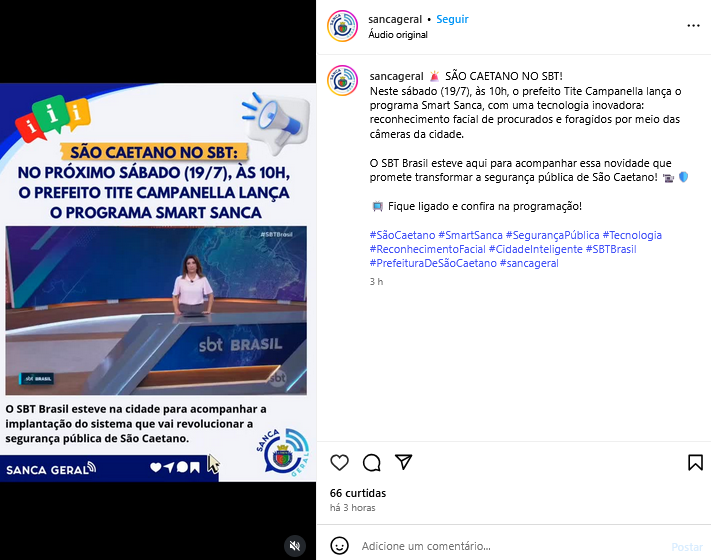Viewport: 711px width, 560px height.
Task: Open emoji picker smiley icon
Action: [339, 545]
